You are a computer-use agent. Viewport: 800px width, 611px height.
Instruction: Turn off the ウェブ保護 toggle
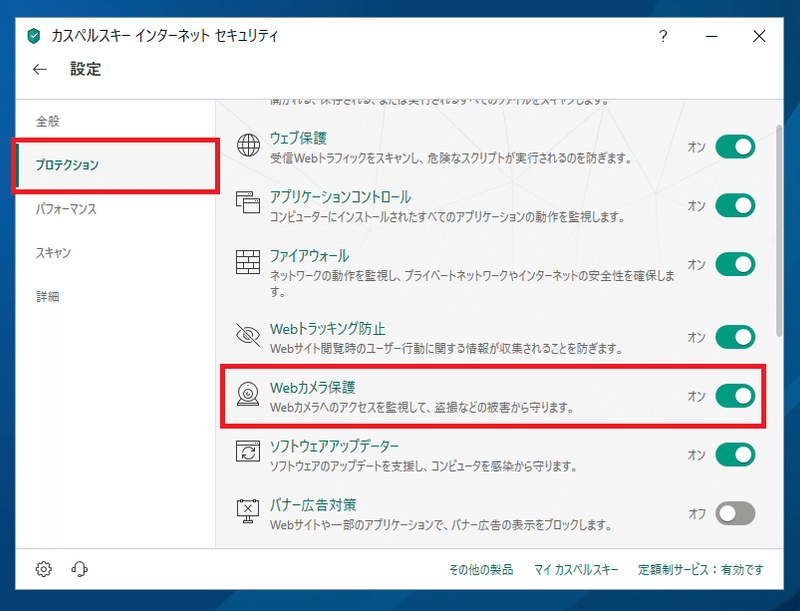[735, 147]
